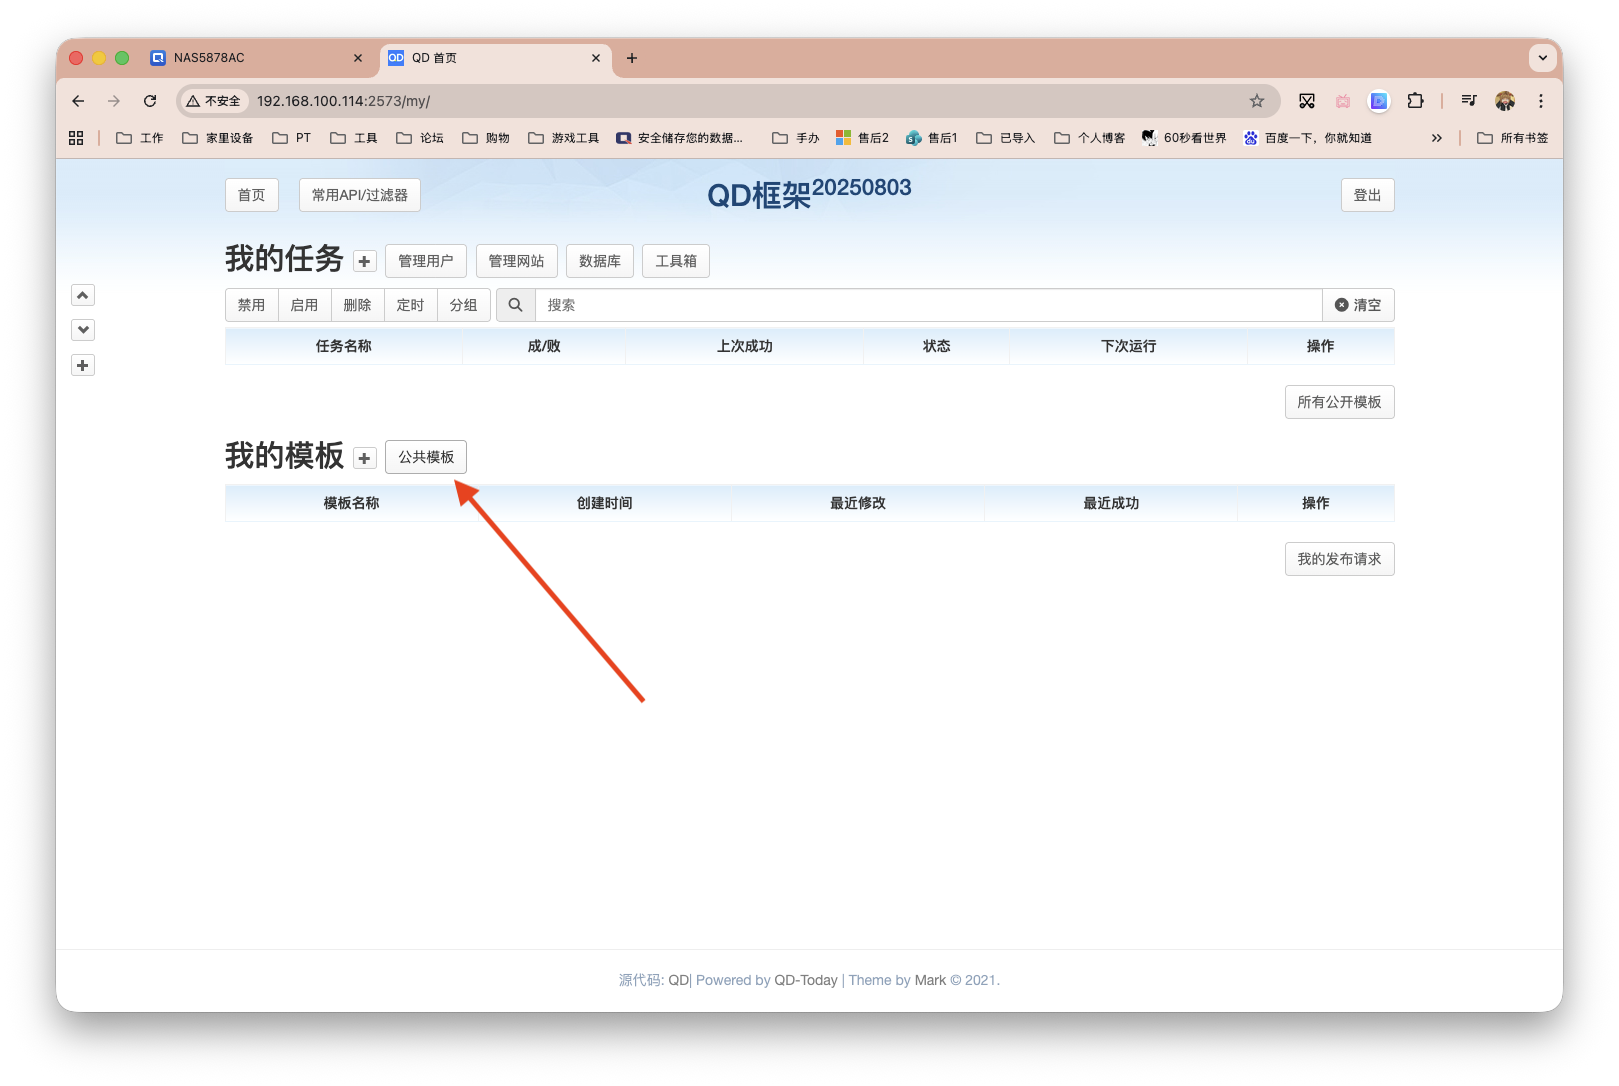Open the 公共模板 public templates page
The width and height of the screenshot is (1619, 1086).
tap(425, 456)
